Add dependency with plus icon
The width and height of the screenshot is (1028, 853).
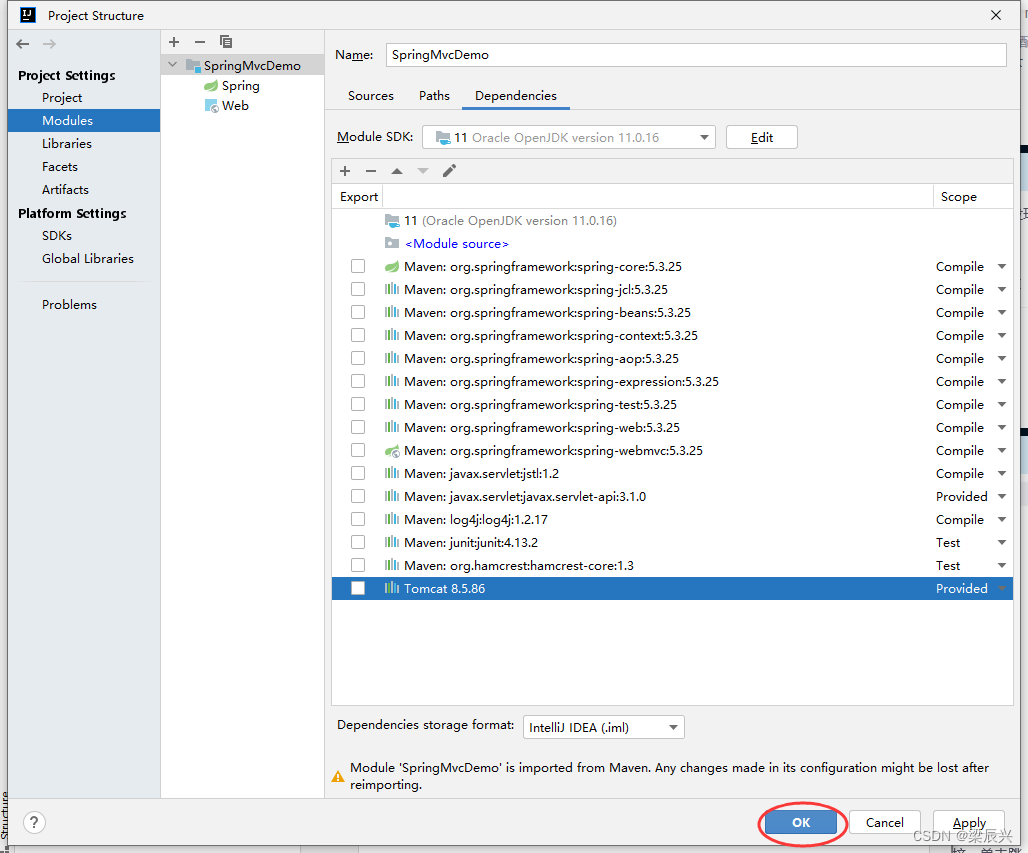[x=345, y=171]
